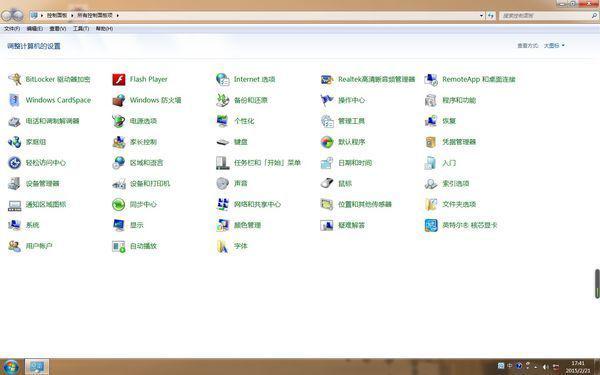The width and height of the screenshot is (600, 375).
Task: Click the 通知区域图标 link text
Action: pyautogui.click(x=46, y=204)
